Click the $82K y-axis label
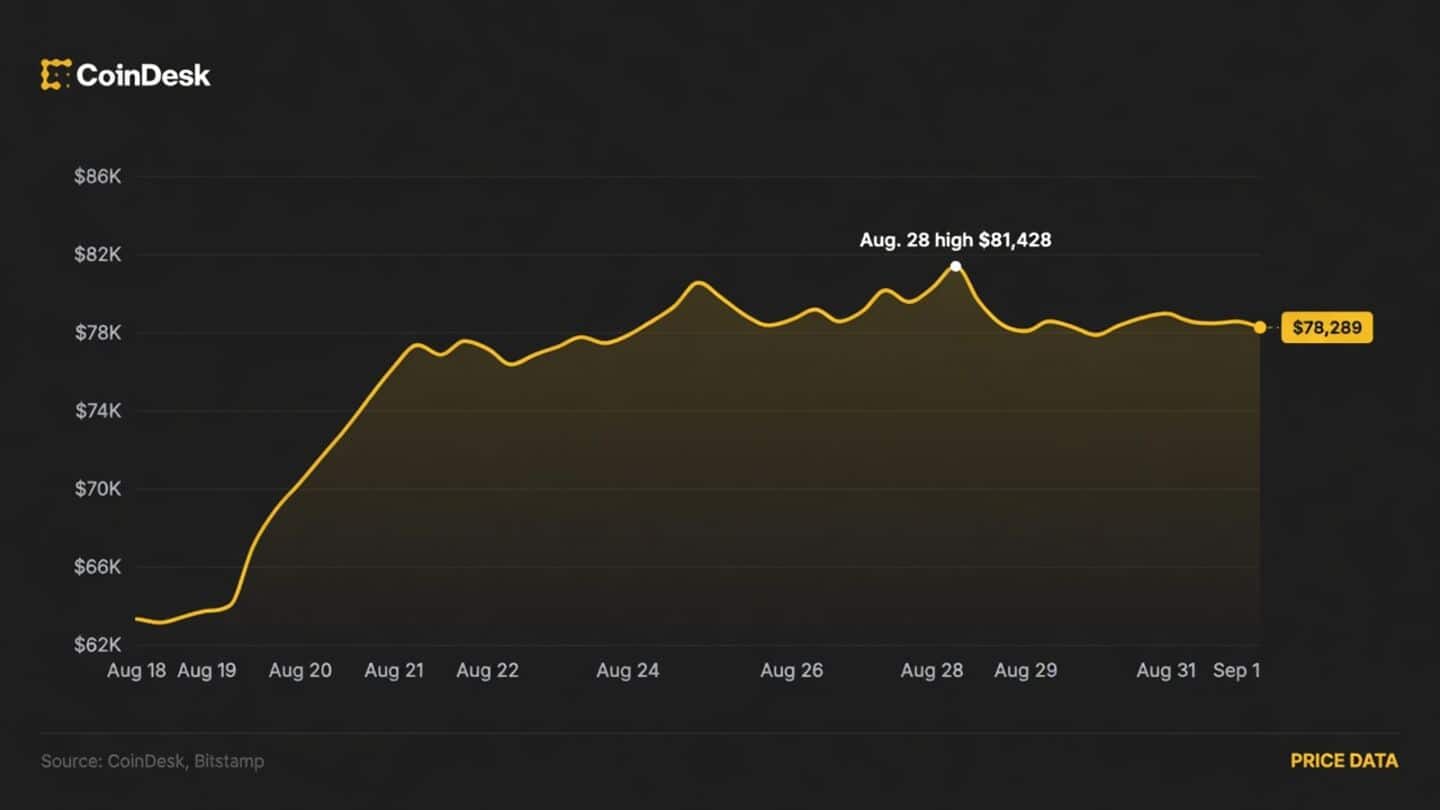 pyautogui.click(x=97, y=255)
